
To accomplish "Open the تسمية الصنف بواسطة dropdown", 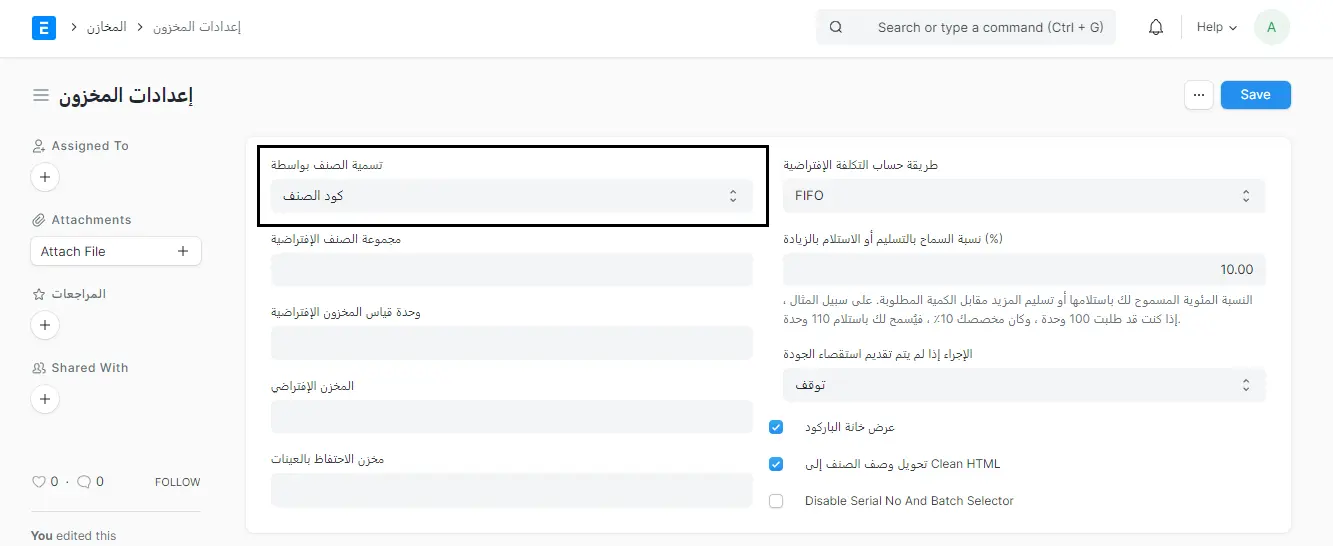I will pos(512,196).
